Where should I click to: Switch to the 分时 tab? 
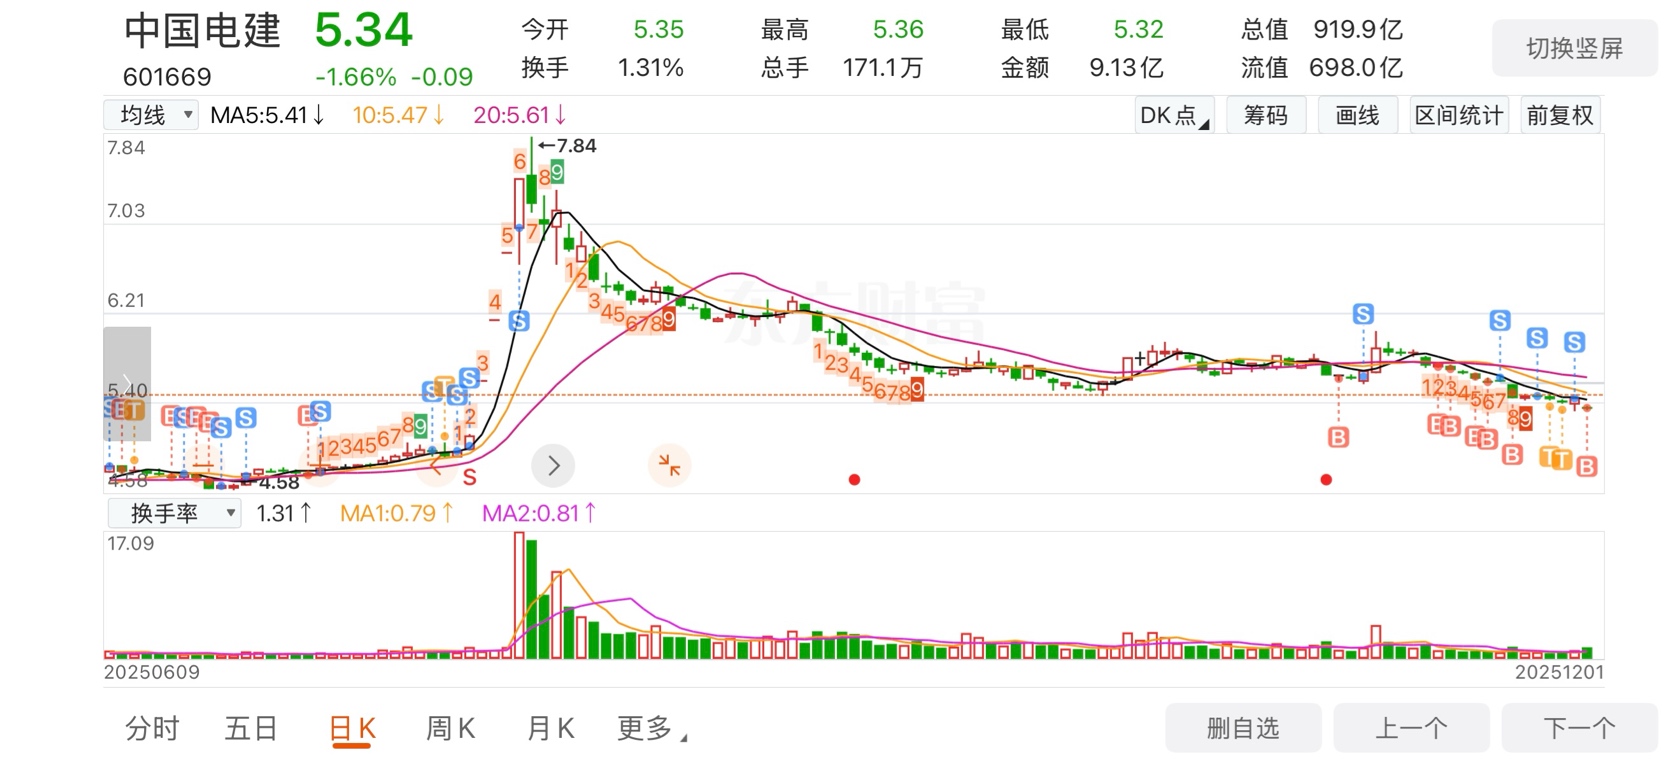[x=152, y=728]
